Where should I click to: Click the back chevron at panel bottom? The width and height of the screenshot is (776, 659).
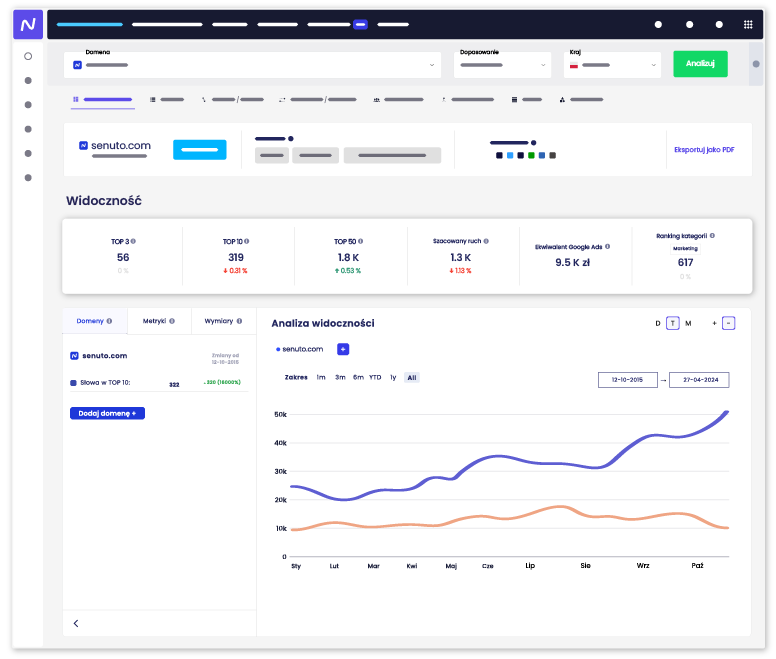pyautogui.click(x=76, y=623)
